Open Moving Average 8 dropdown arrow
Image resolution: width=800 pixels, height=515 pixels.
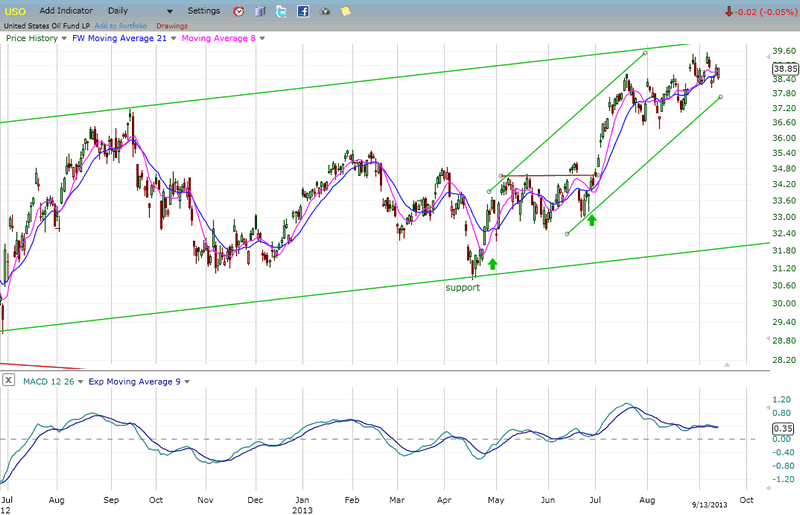point(262,38)
